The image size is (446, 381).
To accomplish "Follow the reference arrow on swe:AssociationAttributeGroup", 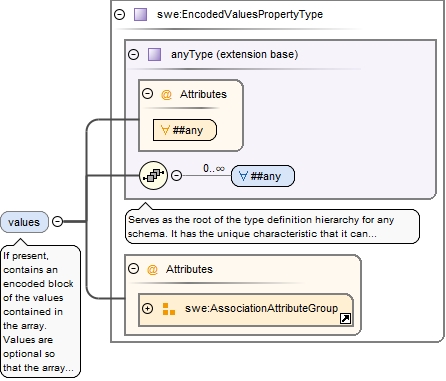I will tap(345, 319).
